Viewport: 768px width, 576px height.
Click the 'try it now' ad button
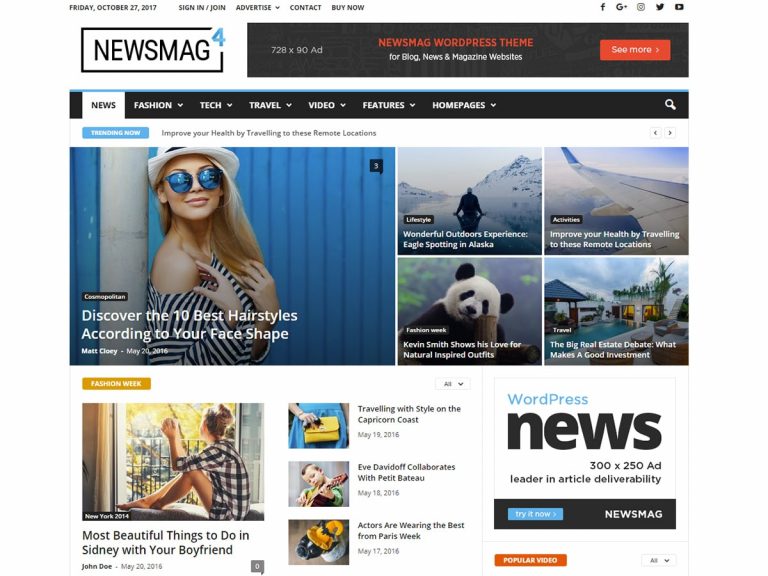tap(535, 514)
